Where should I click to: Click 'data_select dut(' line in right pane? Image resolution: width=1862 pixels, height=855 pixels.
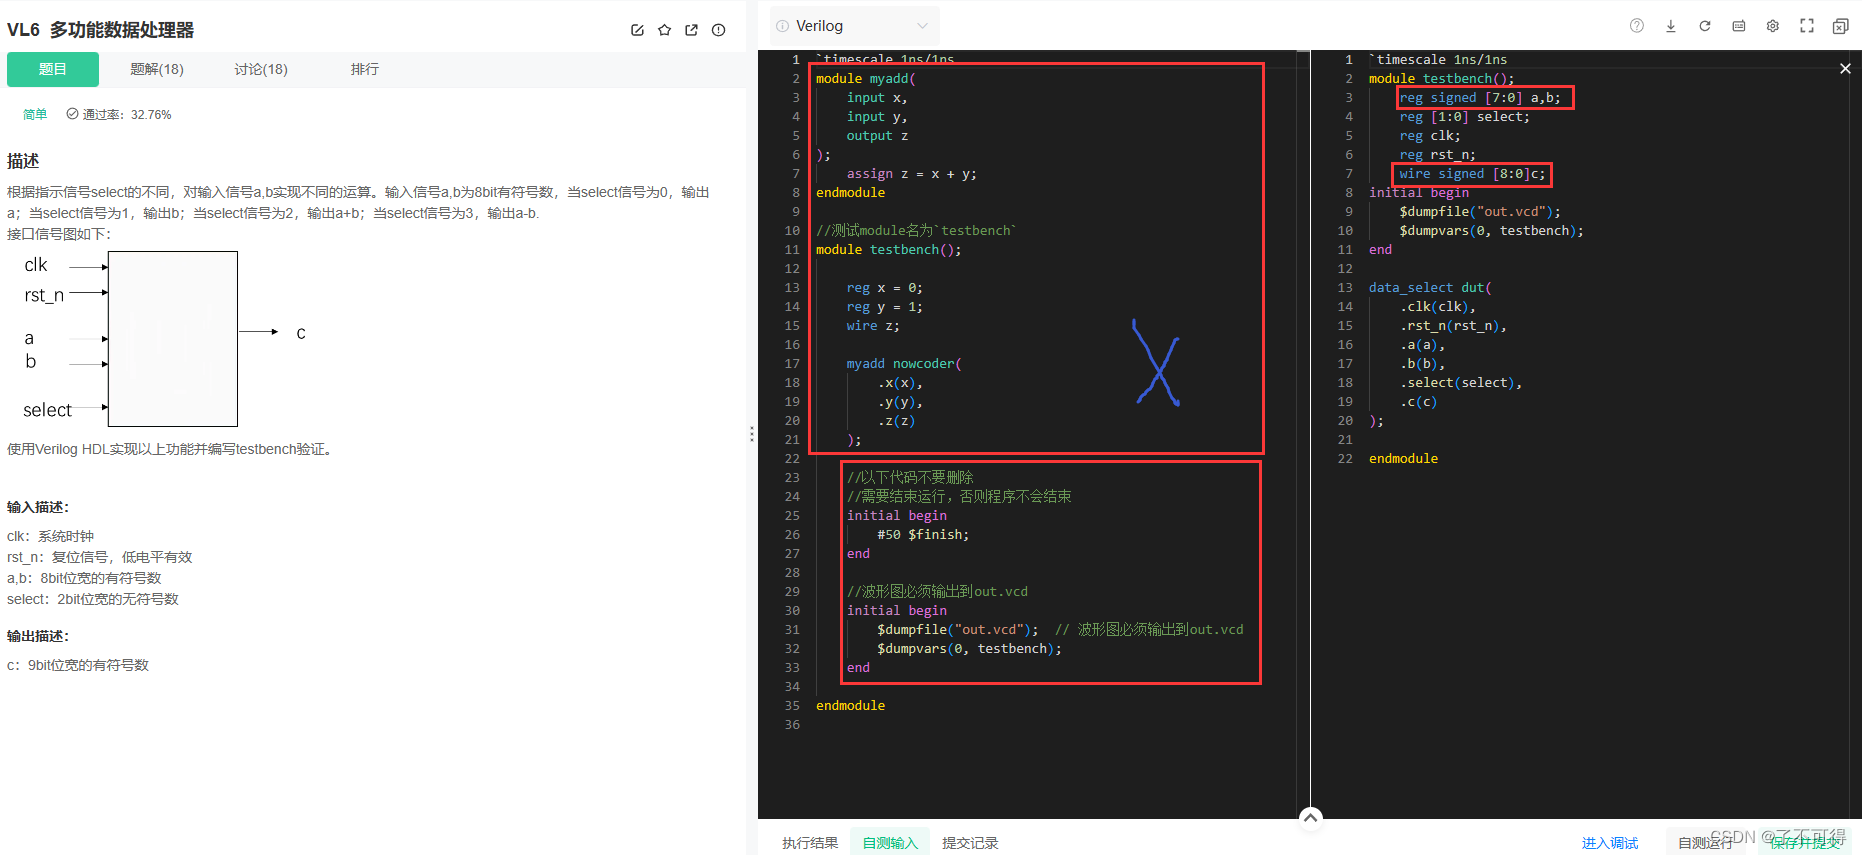click(x=1430, y=288)
